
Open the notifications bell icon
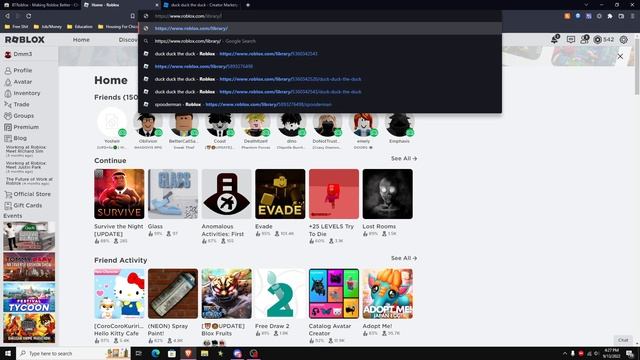554,40
